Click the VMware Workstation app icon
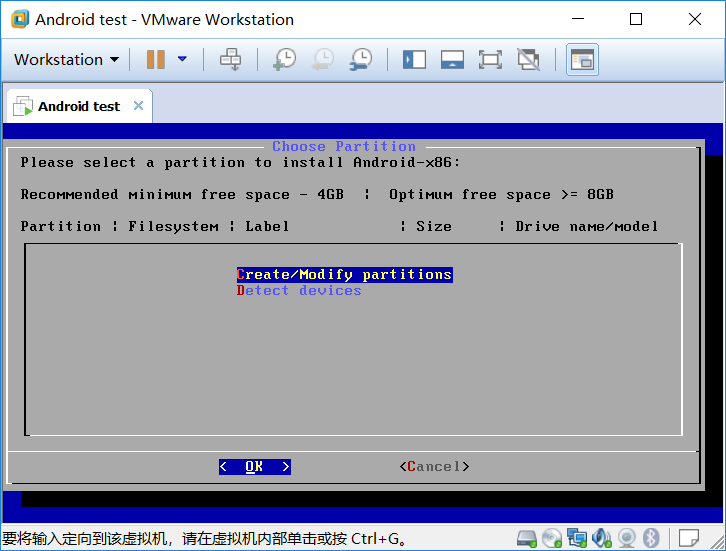Image resolution: width=726 pixels, height=551 pixels. tap(20, 19)
